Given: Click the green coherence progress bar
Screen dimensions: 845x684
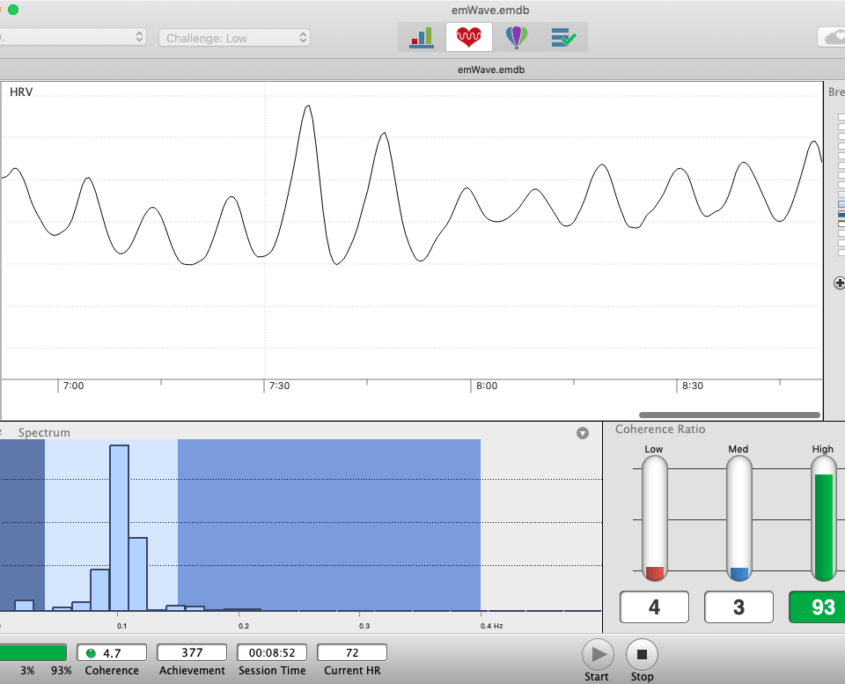Looking at the screenshot, I should [x=33, y=653].
